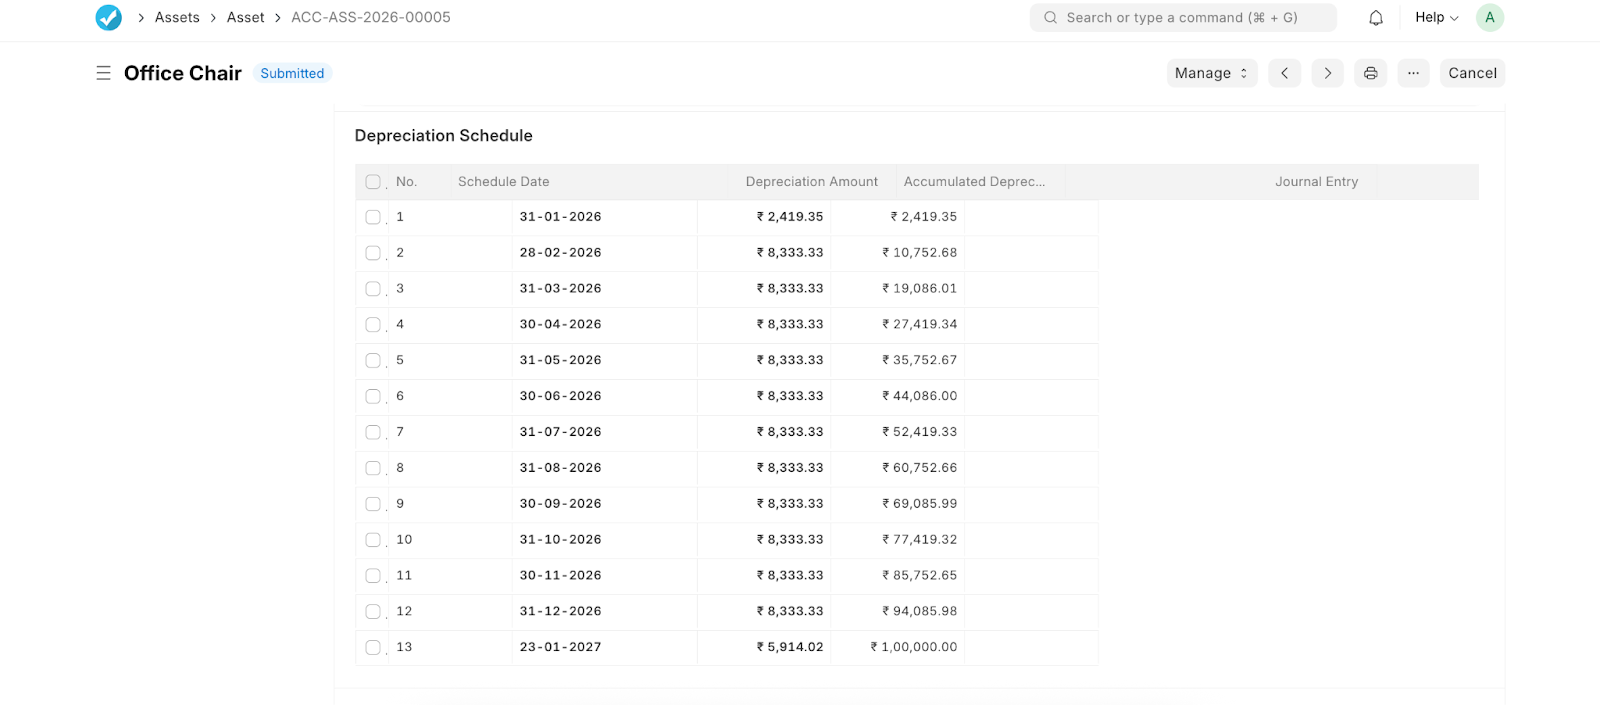Go to previous asset record arrow
Image resolution: width=1600 pixels, height=705 pixels.
click(1284, 73)
